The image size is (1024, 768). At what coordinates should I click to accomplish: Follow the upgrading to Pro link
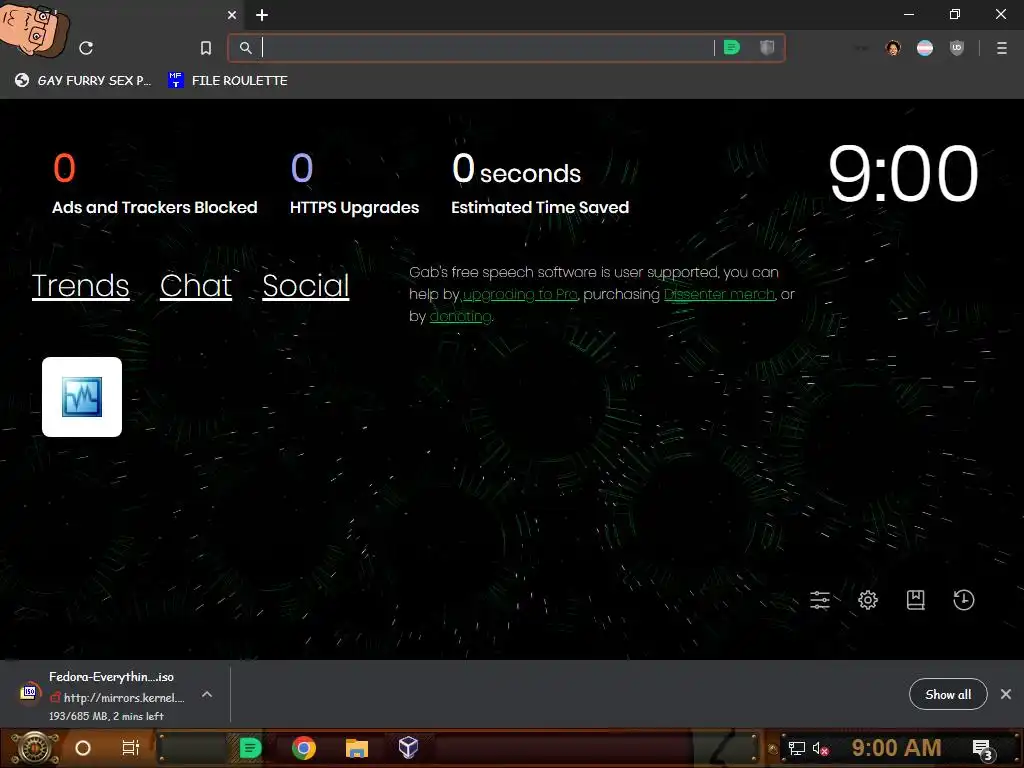[520, 295]
